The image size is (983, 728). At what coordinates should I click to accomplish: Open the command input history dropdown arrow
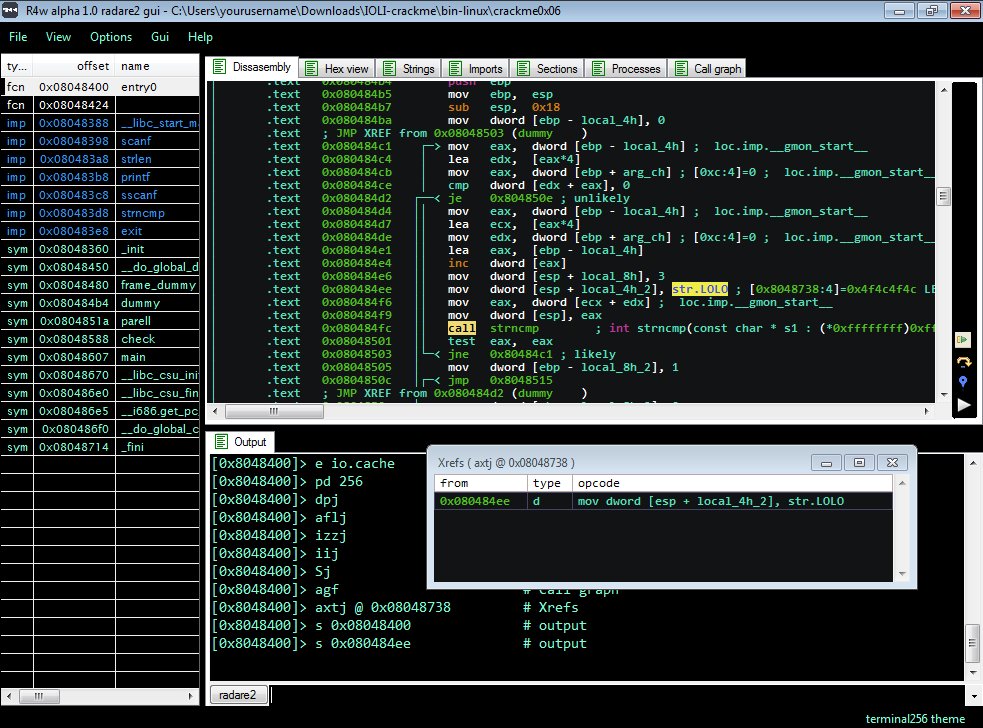[974, 695]
